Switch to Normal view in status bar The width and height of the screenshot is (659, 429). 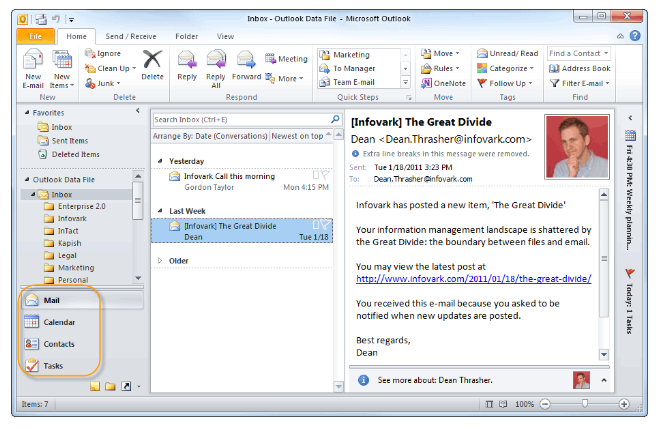(x=489, y=404)
